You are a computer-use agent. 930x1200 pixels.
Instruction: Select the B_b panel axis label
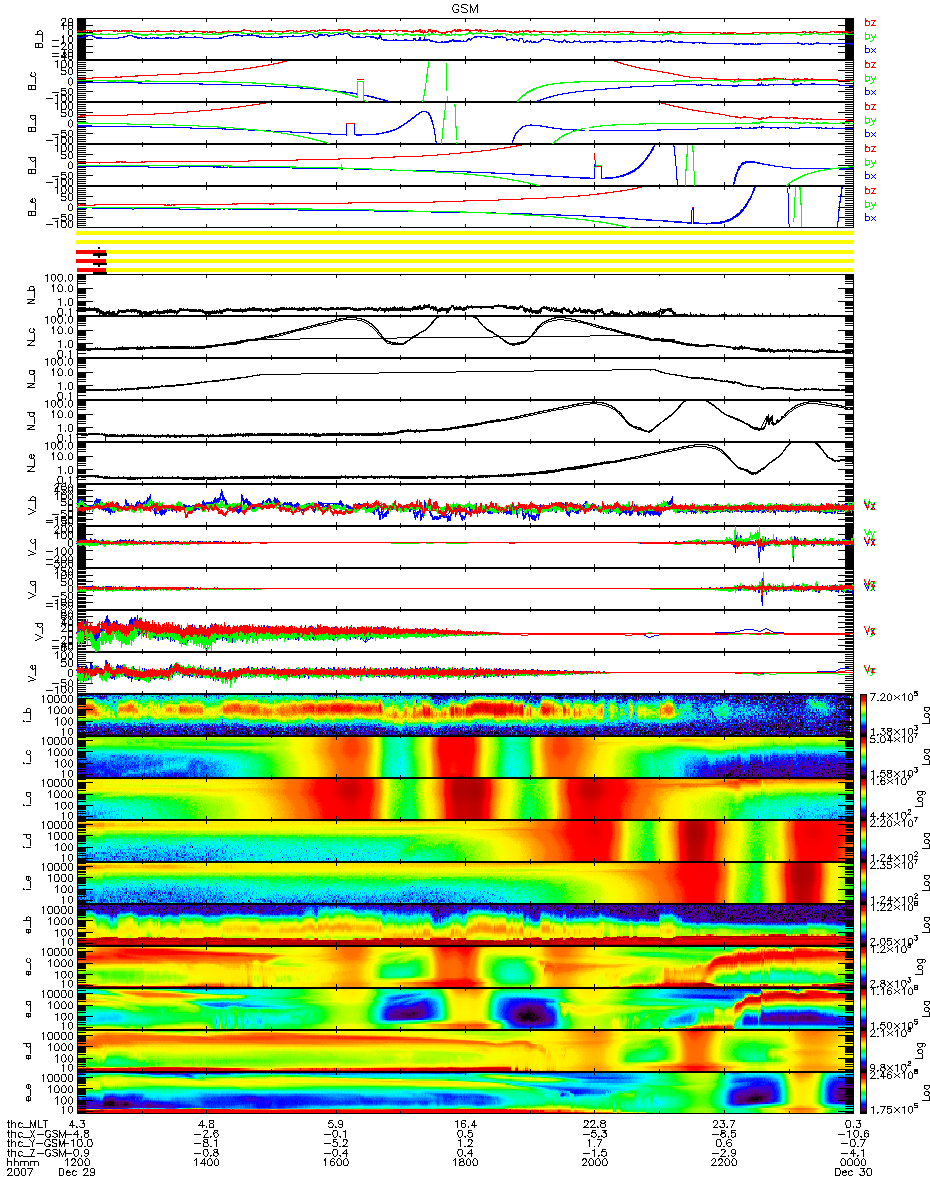[x=39, y=39]
